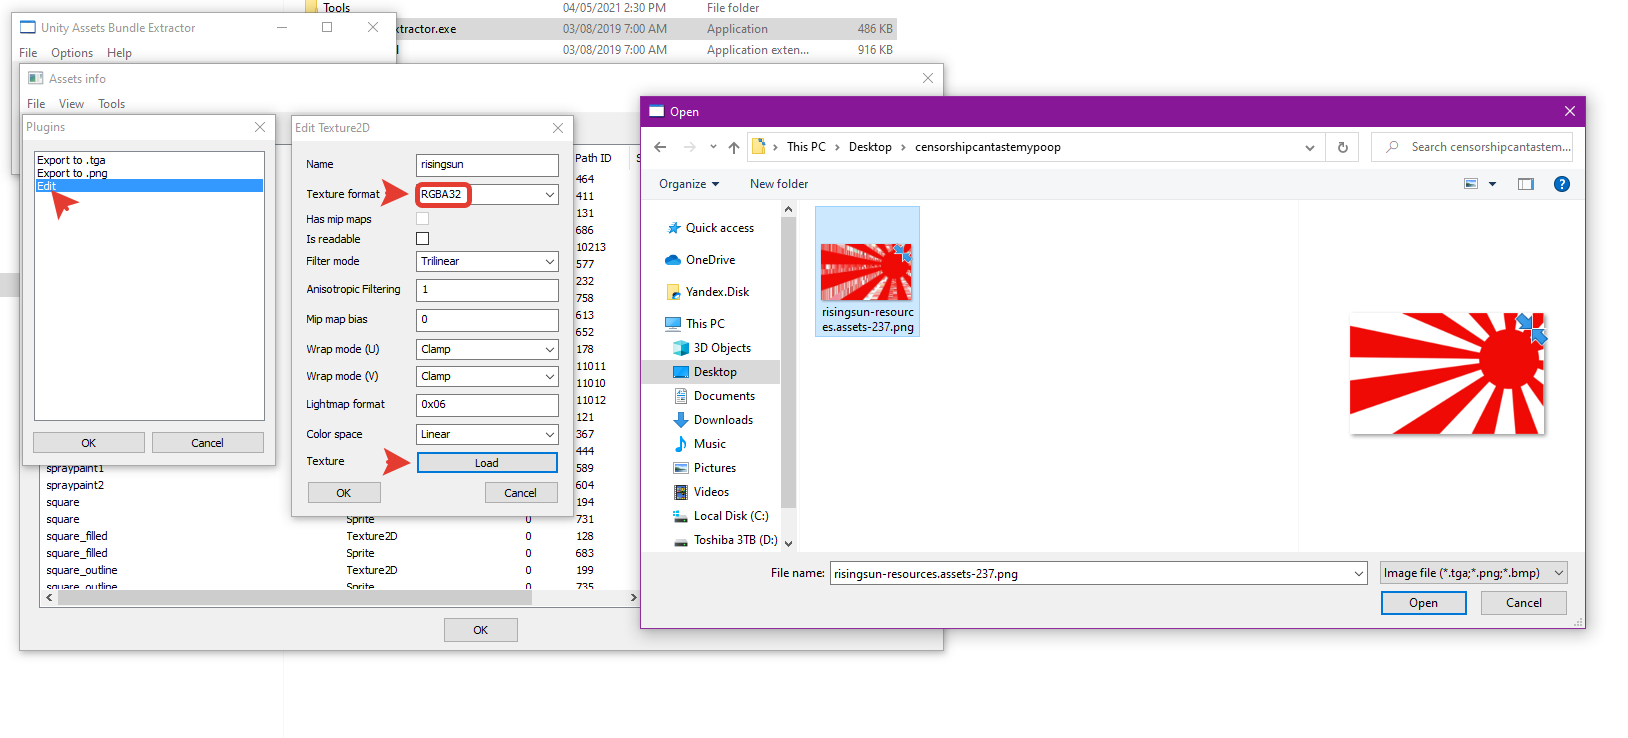Cancel the Open file dialog
This screenshot has width=1628, height=738.
[1524, 603]
